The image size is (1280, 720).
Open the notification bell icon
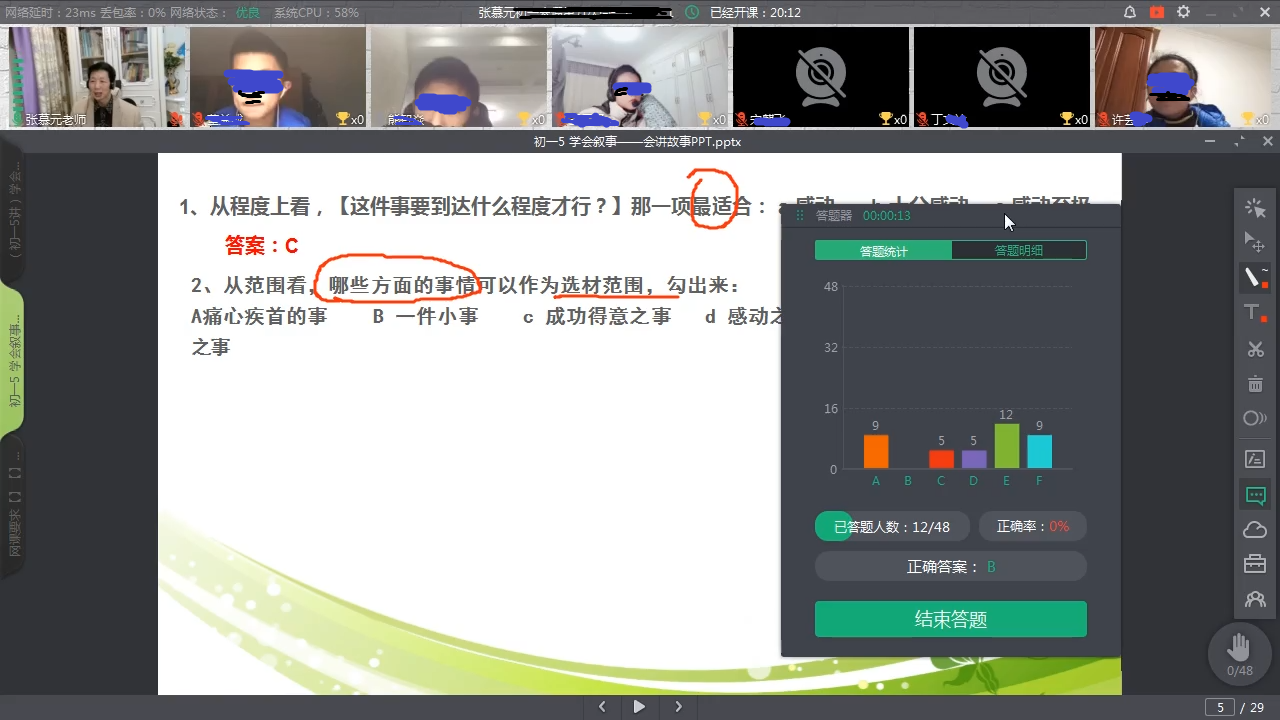point(1130,12)
